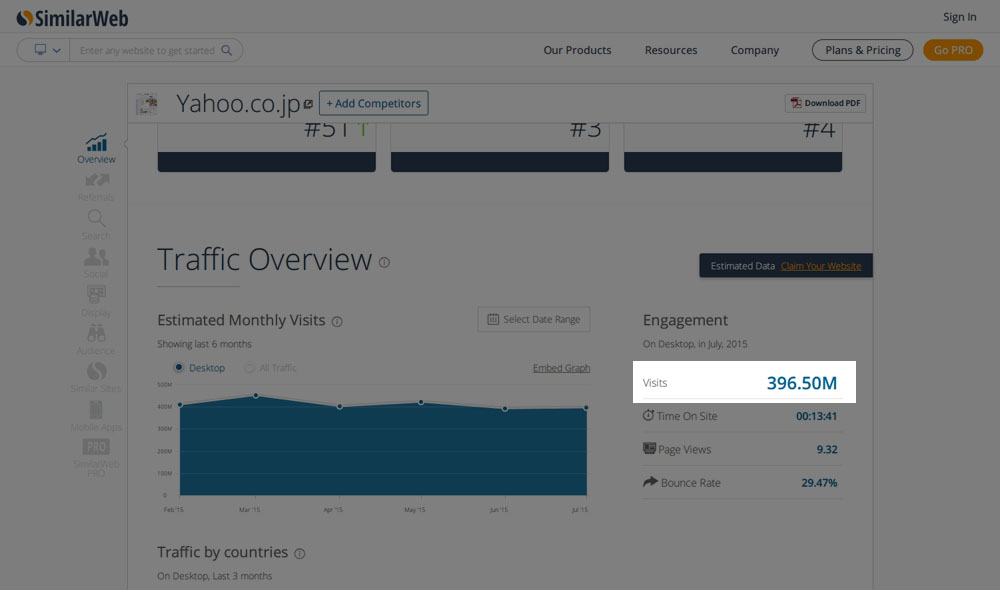The width and height of the screenshot is (1000, 590).
Task: Click the Traffic by countries info icon
Action: click(300, 554)
